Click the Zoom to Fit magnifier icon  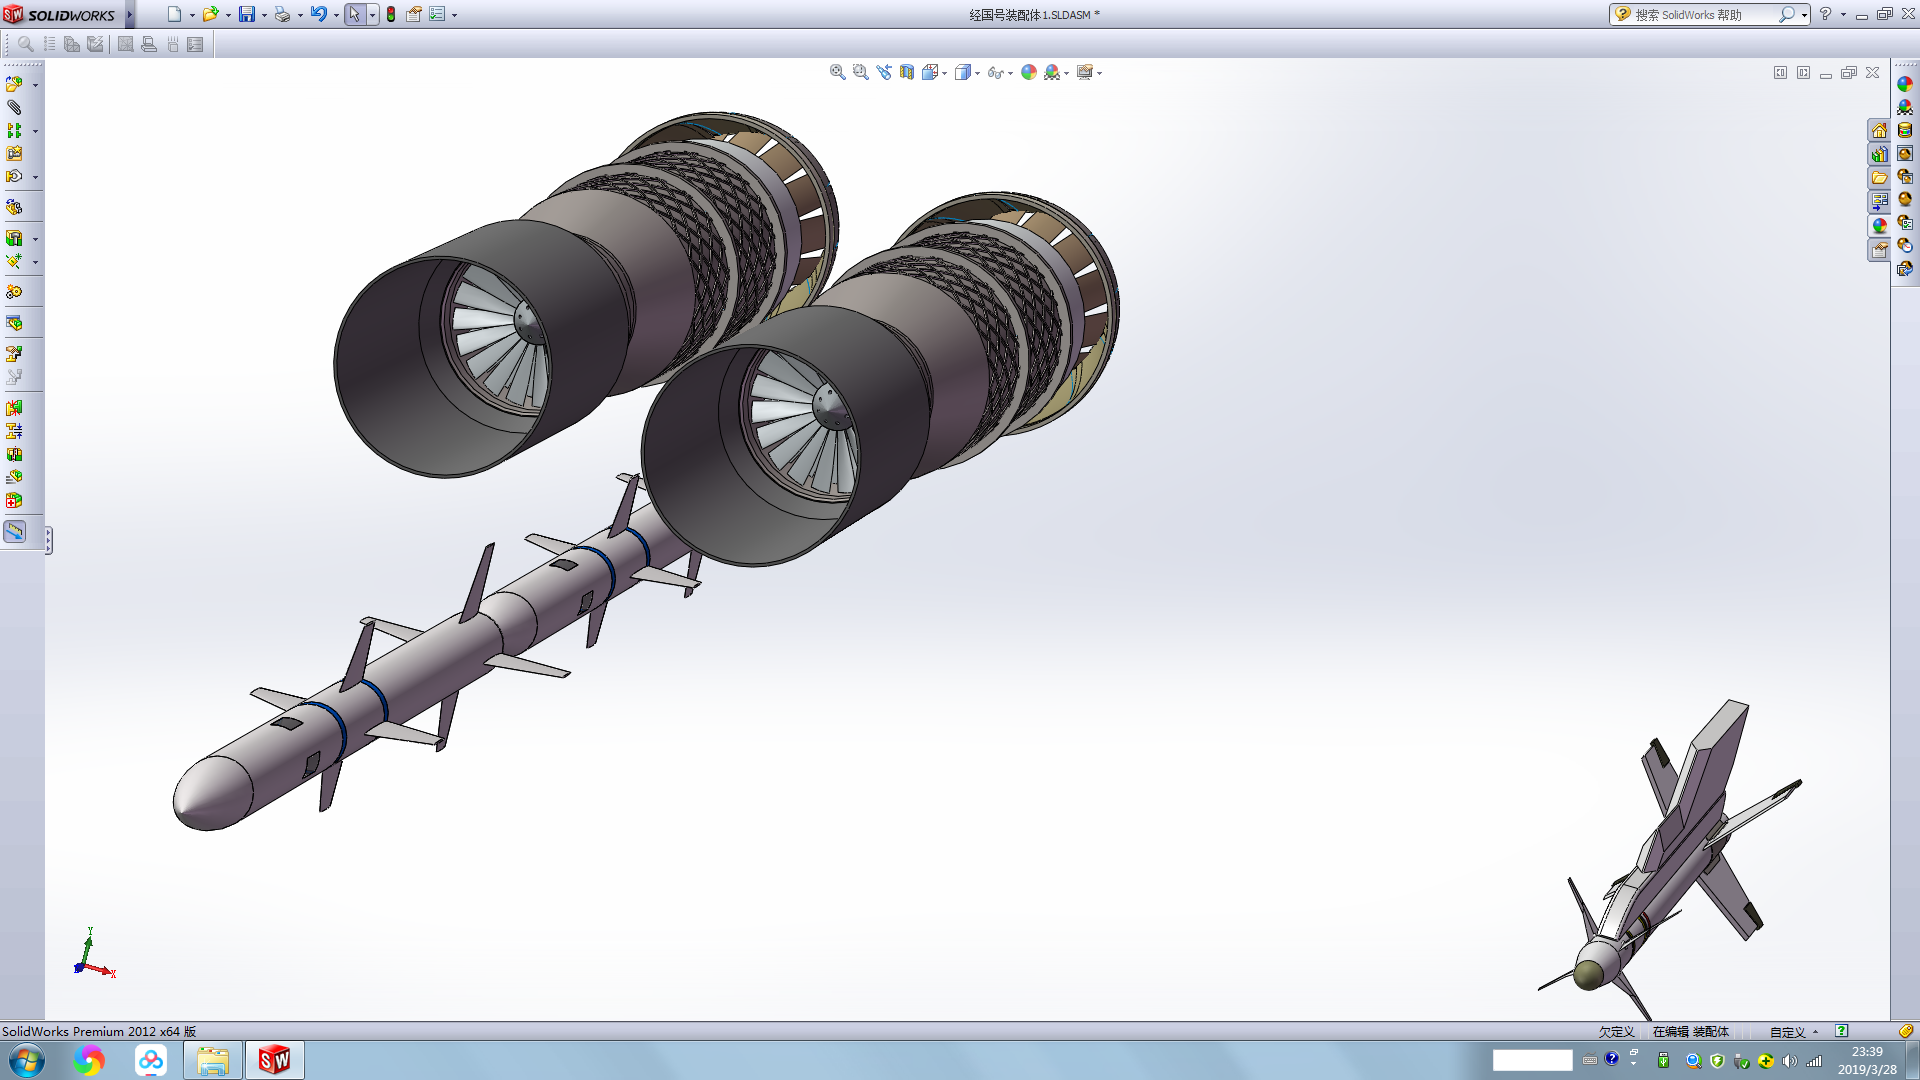(837, 72)
